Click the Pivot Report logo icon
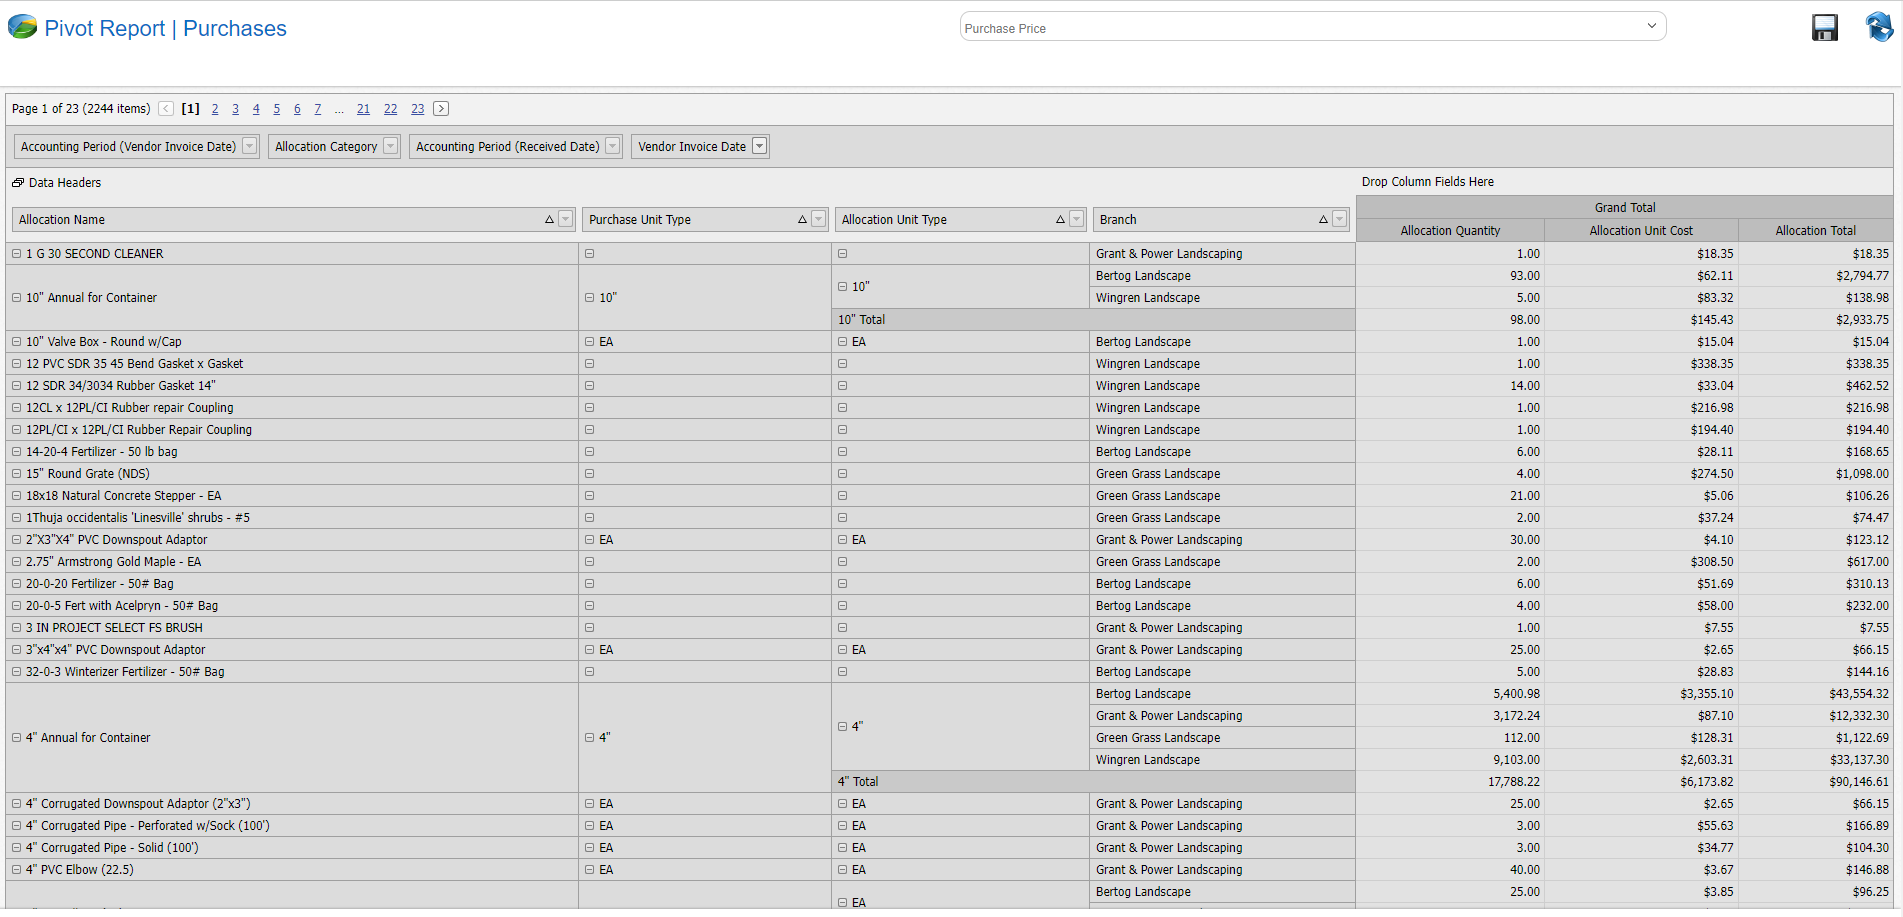The height and width of the screenshot is (917, 1903). click(x=22, y=27)
